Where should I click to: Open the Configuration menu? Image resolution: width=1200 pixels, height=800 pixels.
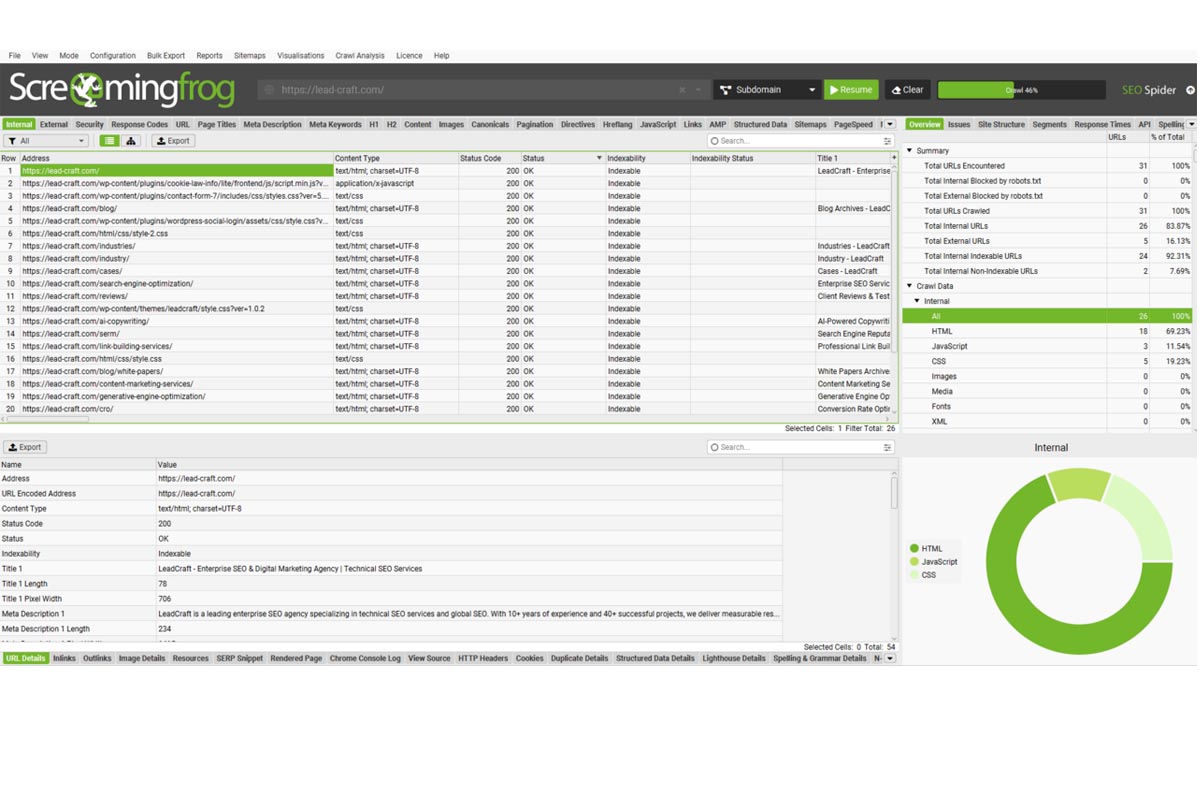click(112, 56)
